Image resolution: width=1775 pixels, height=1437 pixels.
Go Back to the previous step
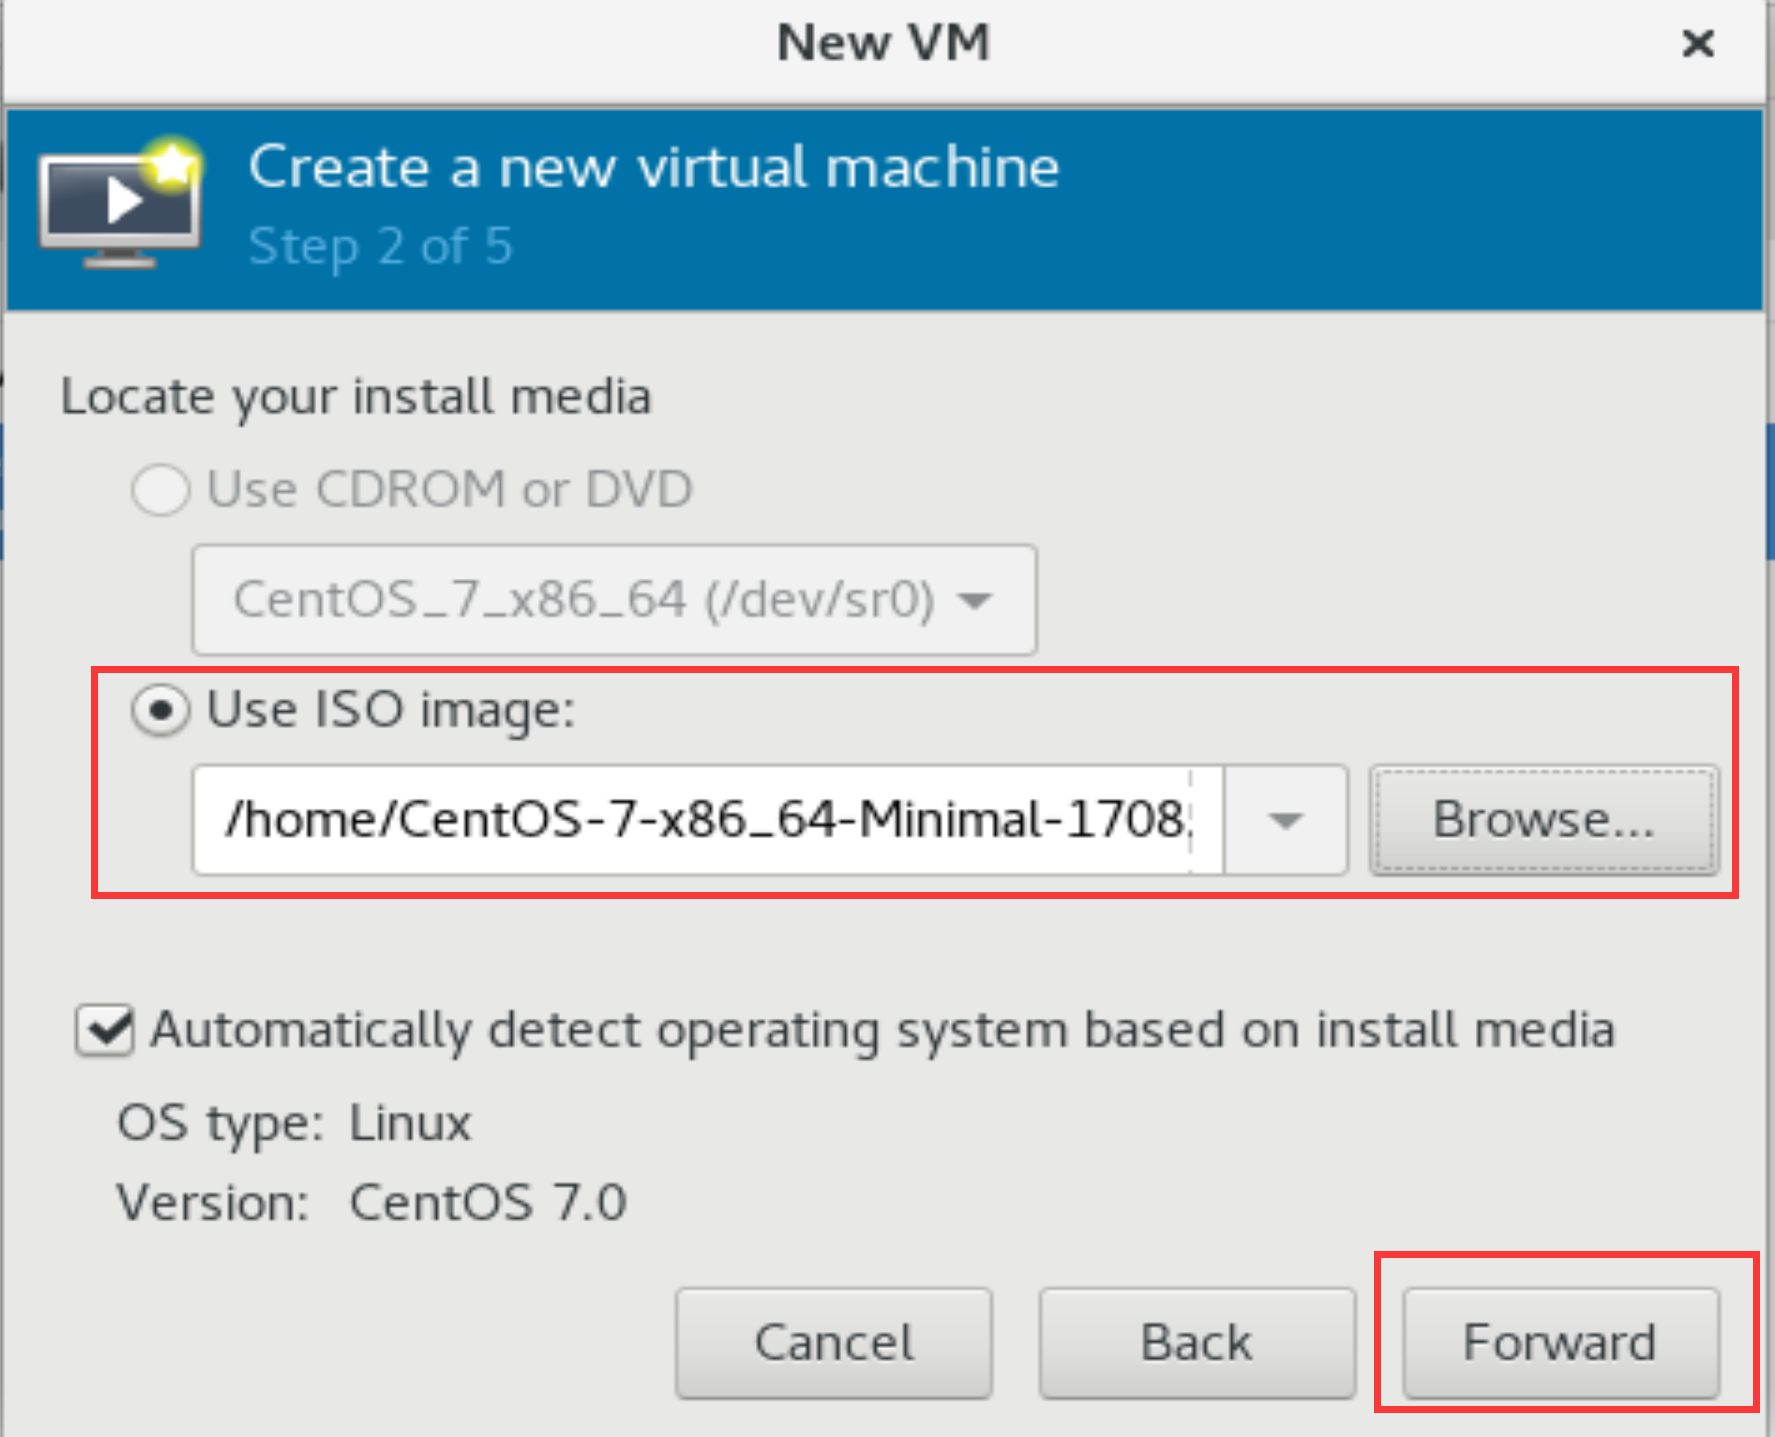pos(1197,1342)
